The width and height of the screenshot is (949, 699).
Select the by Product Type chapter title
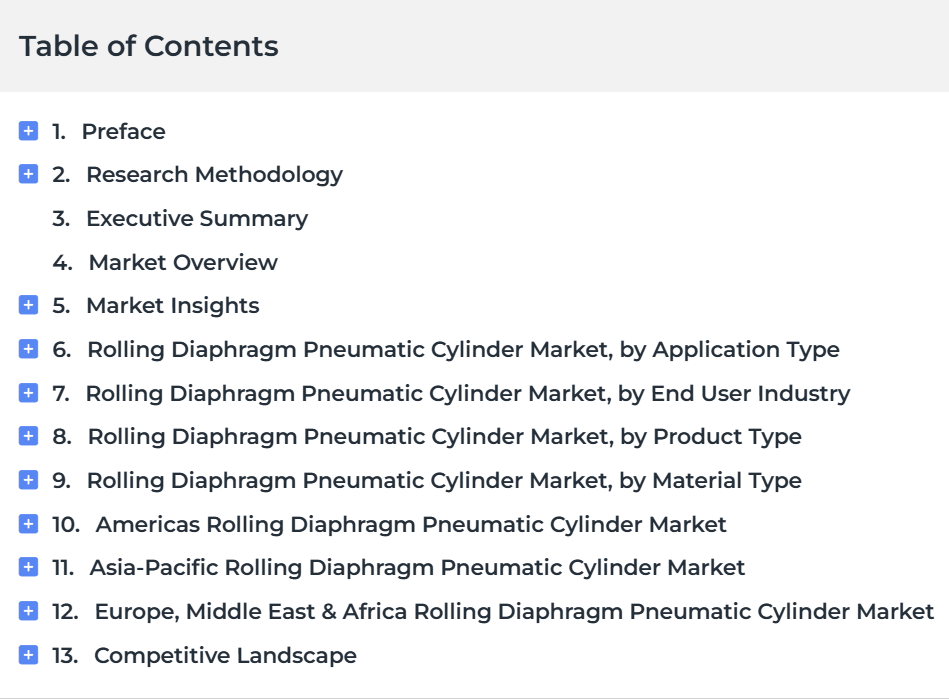coord(445,437)
